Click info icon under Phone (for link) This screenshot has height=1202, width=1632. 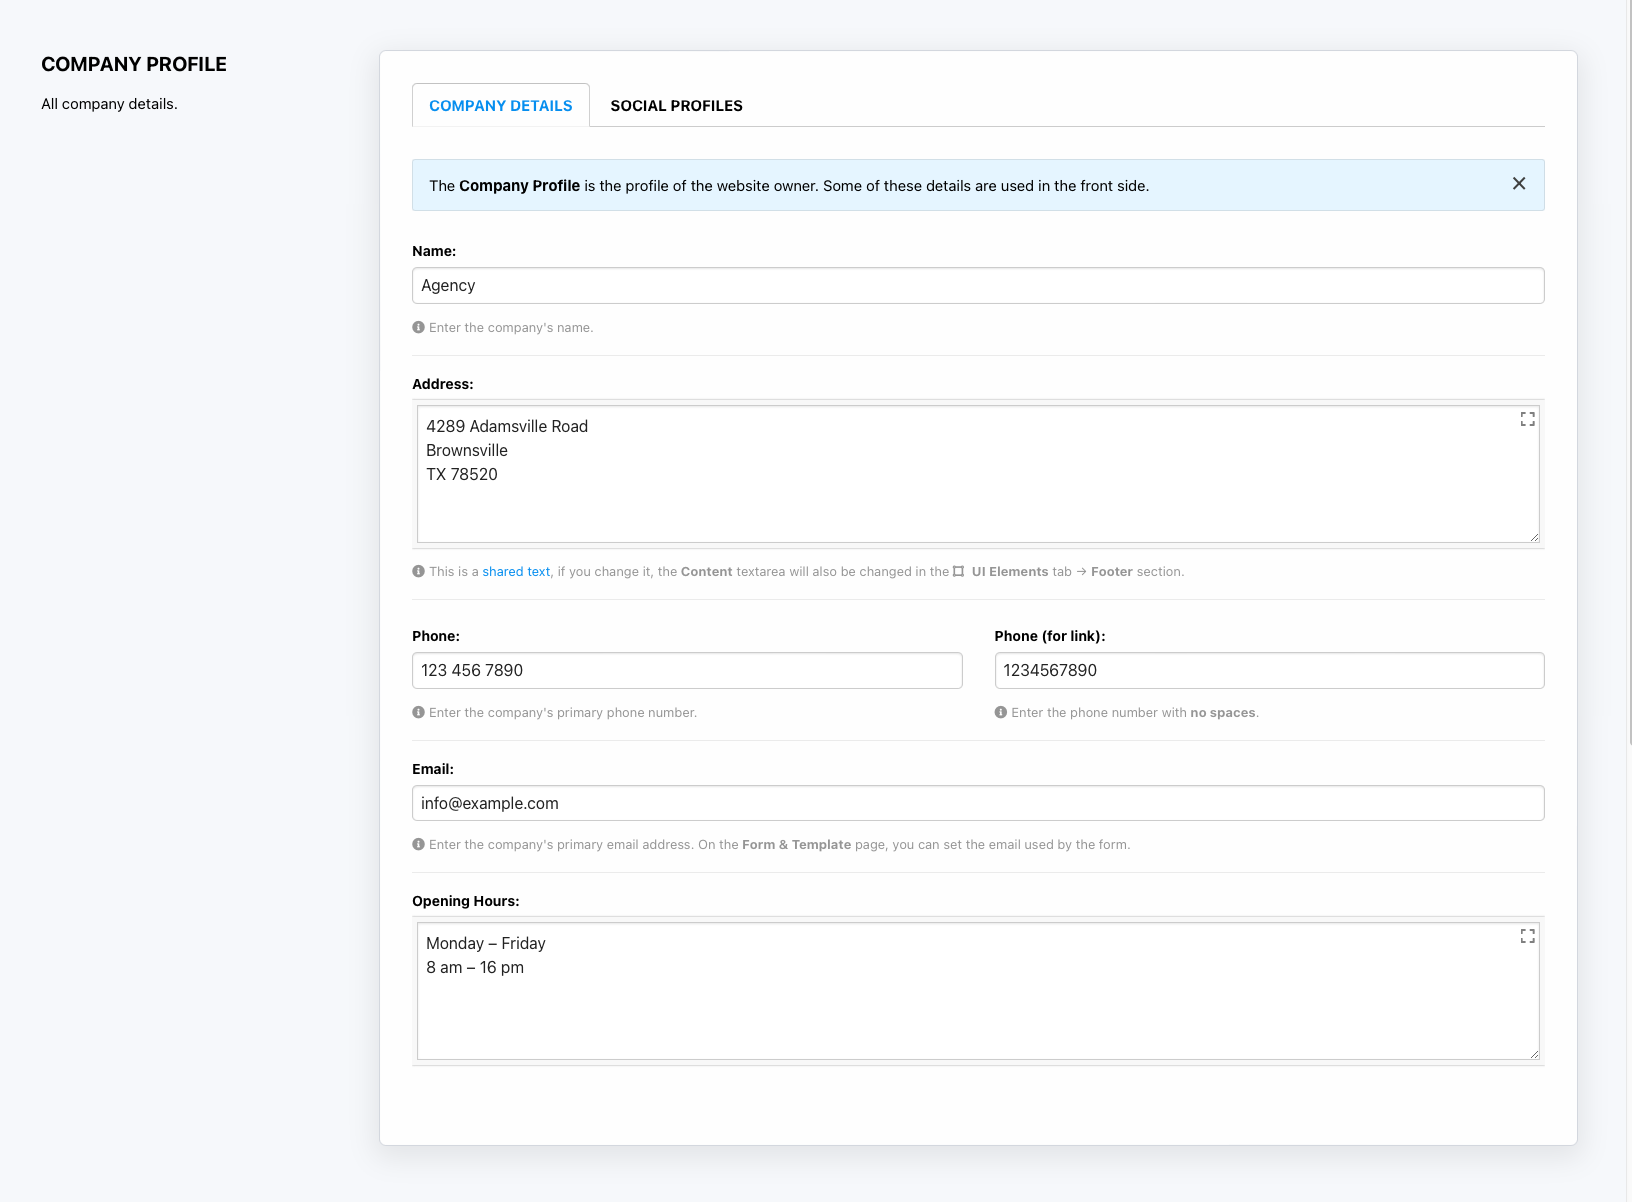tap(1000, 712)
